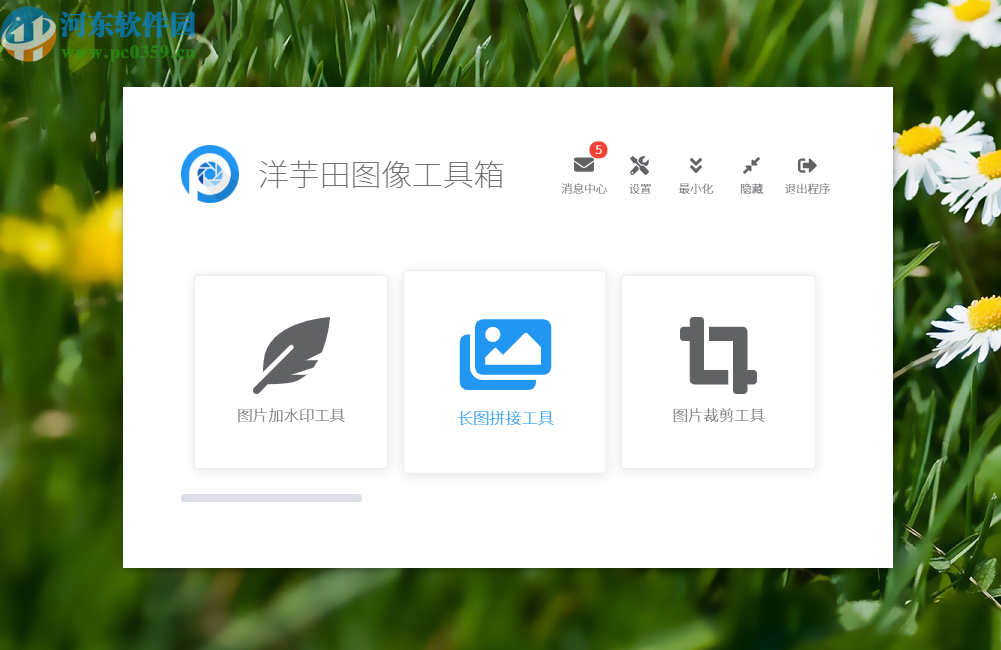Click the notification badge showing 5
1001x650 pixels.
point(597,150)
